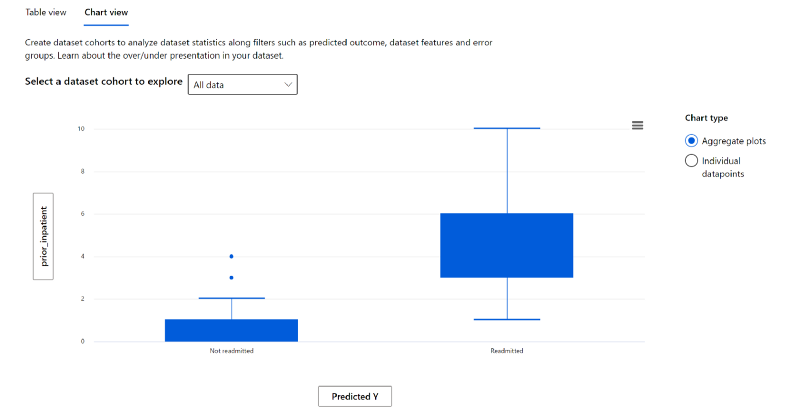
Task: Click the Readmitted x-axis label
Action: tap(507, 351)
